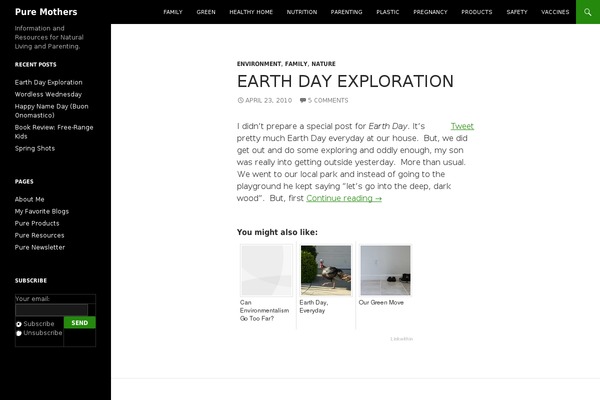The height and width of the screenshot is (400, 600).
Task: Go to the Vaccines menu section
Action: [x=554, y=12]
